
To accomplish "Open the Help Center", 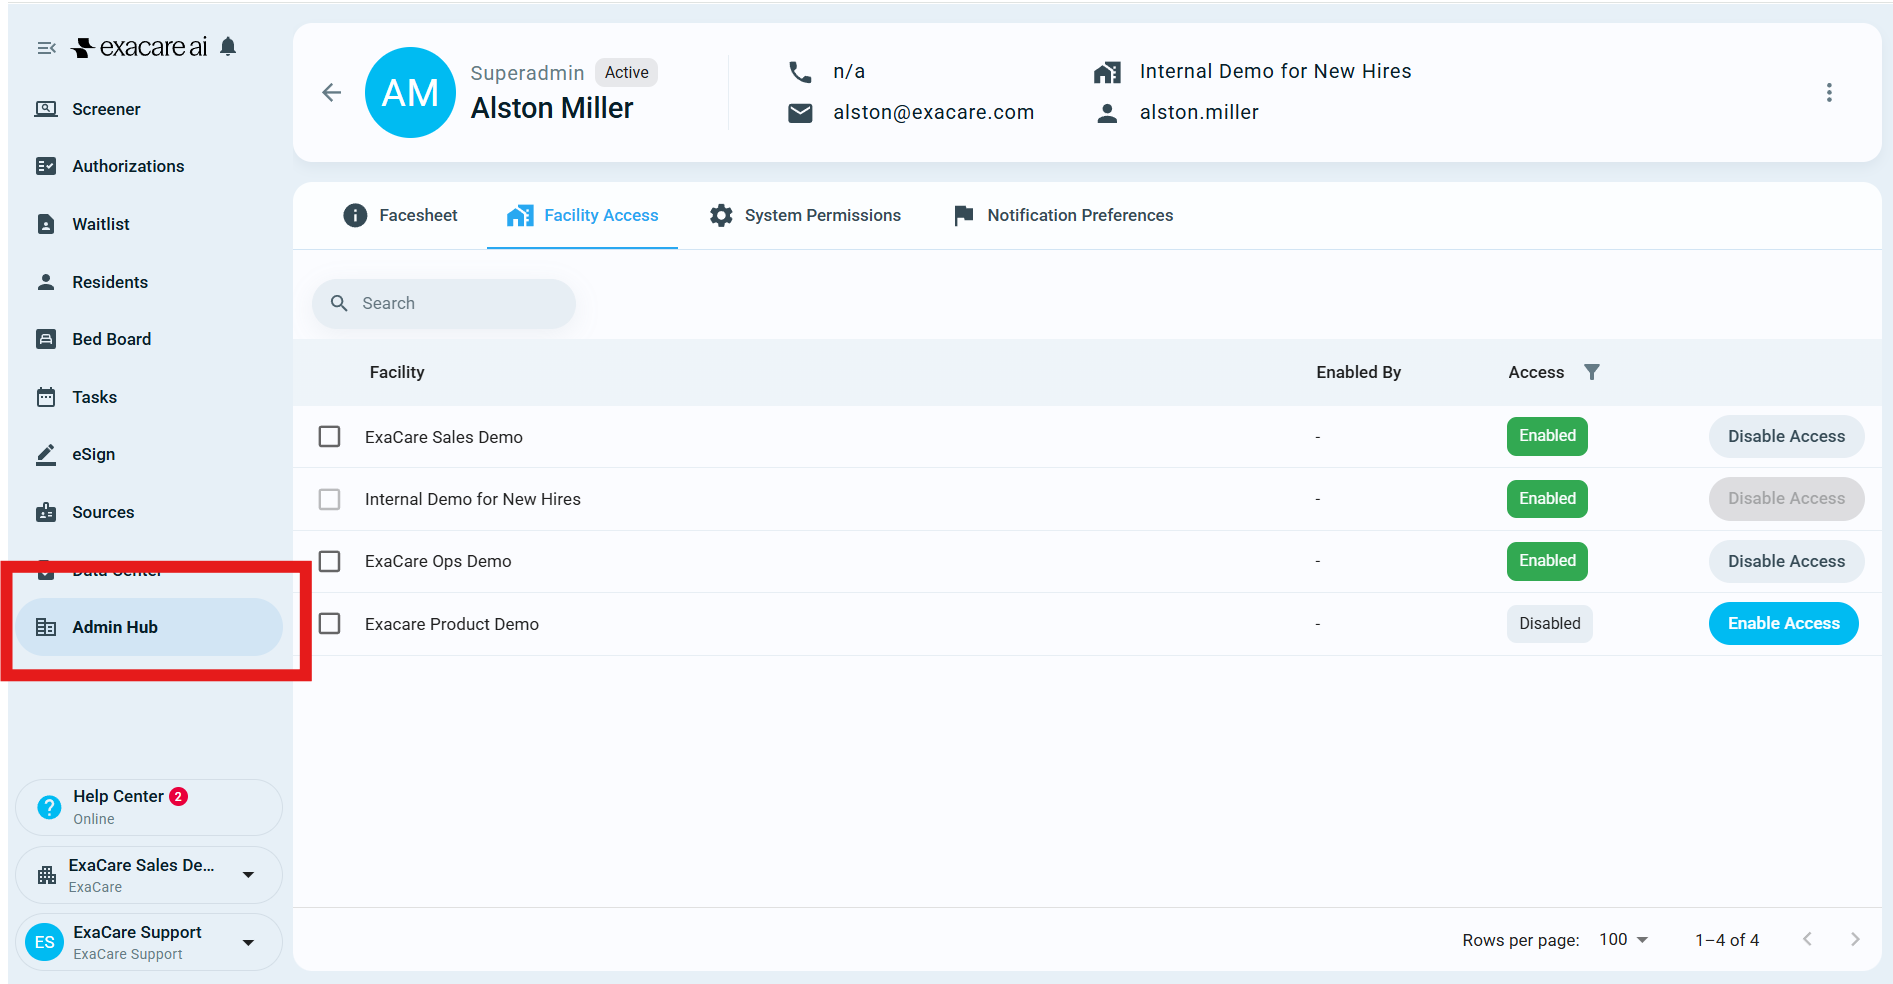I will 149,807.
